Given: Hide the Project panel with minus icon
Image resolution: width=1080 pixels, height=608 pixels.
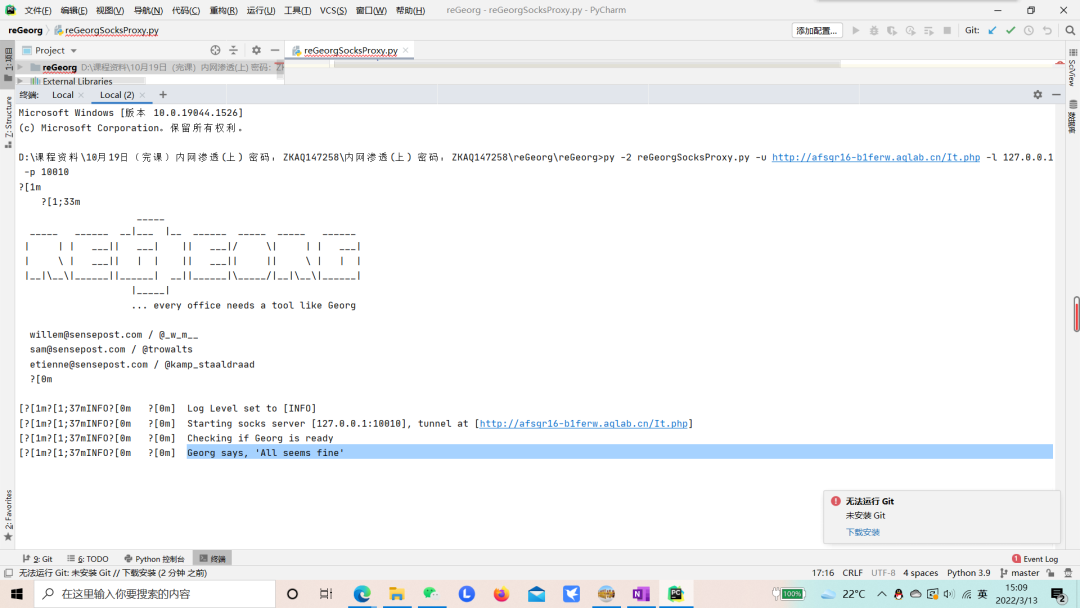Looking at the screenshot, I should click(275, 50).
